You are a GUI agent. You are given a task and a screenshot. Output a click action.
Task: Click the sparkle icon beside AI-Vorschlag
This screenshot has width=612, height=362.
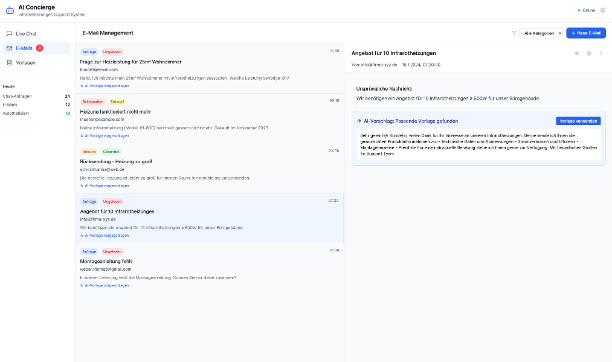pyautogui.click(x=359, y=121)
